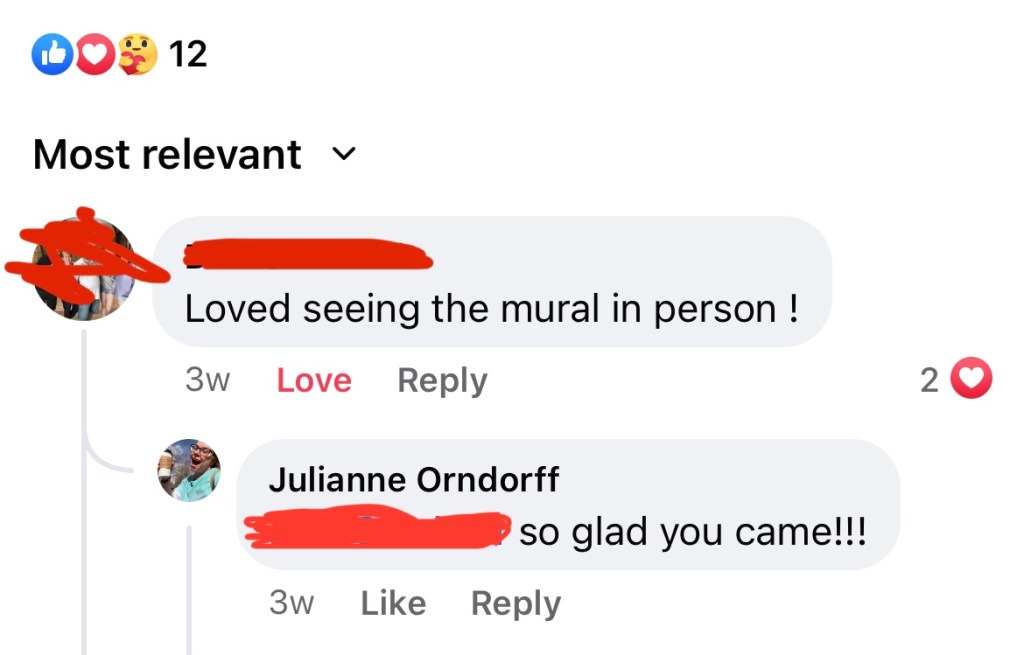This screenshot has width=1024, height=655.
Task: Click the Care hugging-heart reaction icon
Action: (137, 54)
